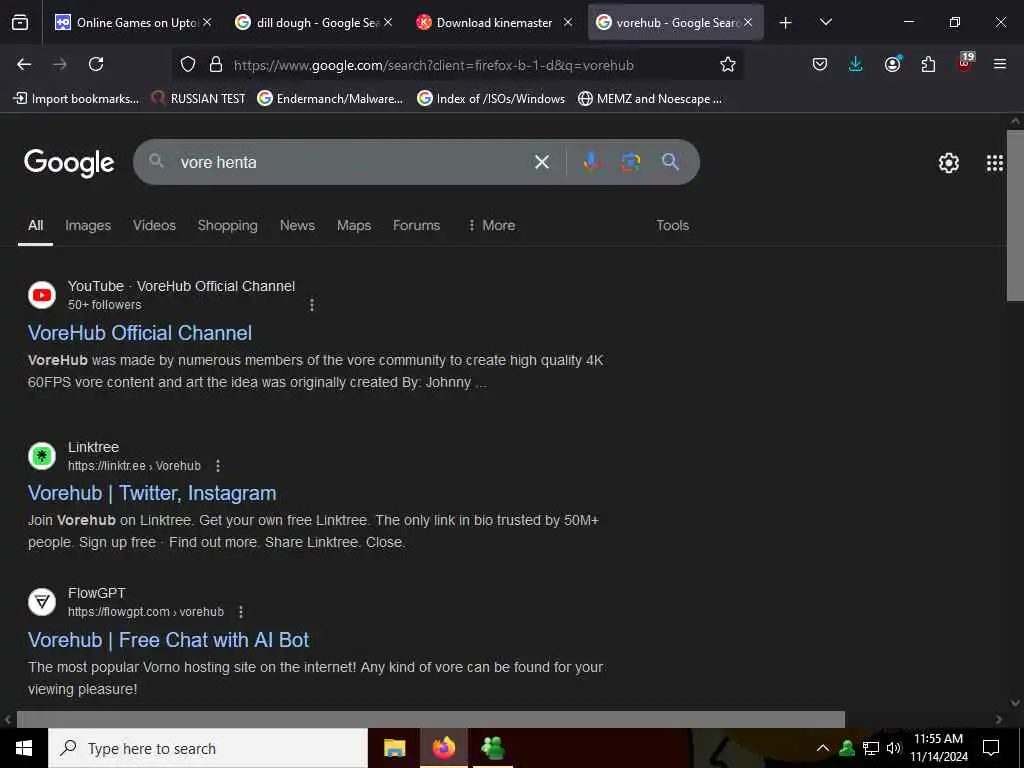Select the News search tab
This screenshot has width=1024, height=768.
(297, 225)
